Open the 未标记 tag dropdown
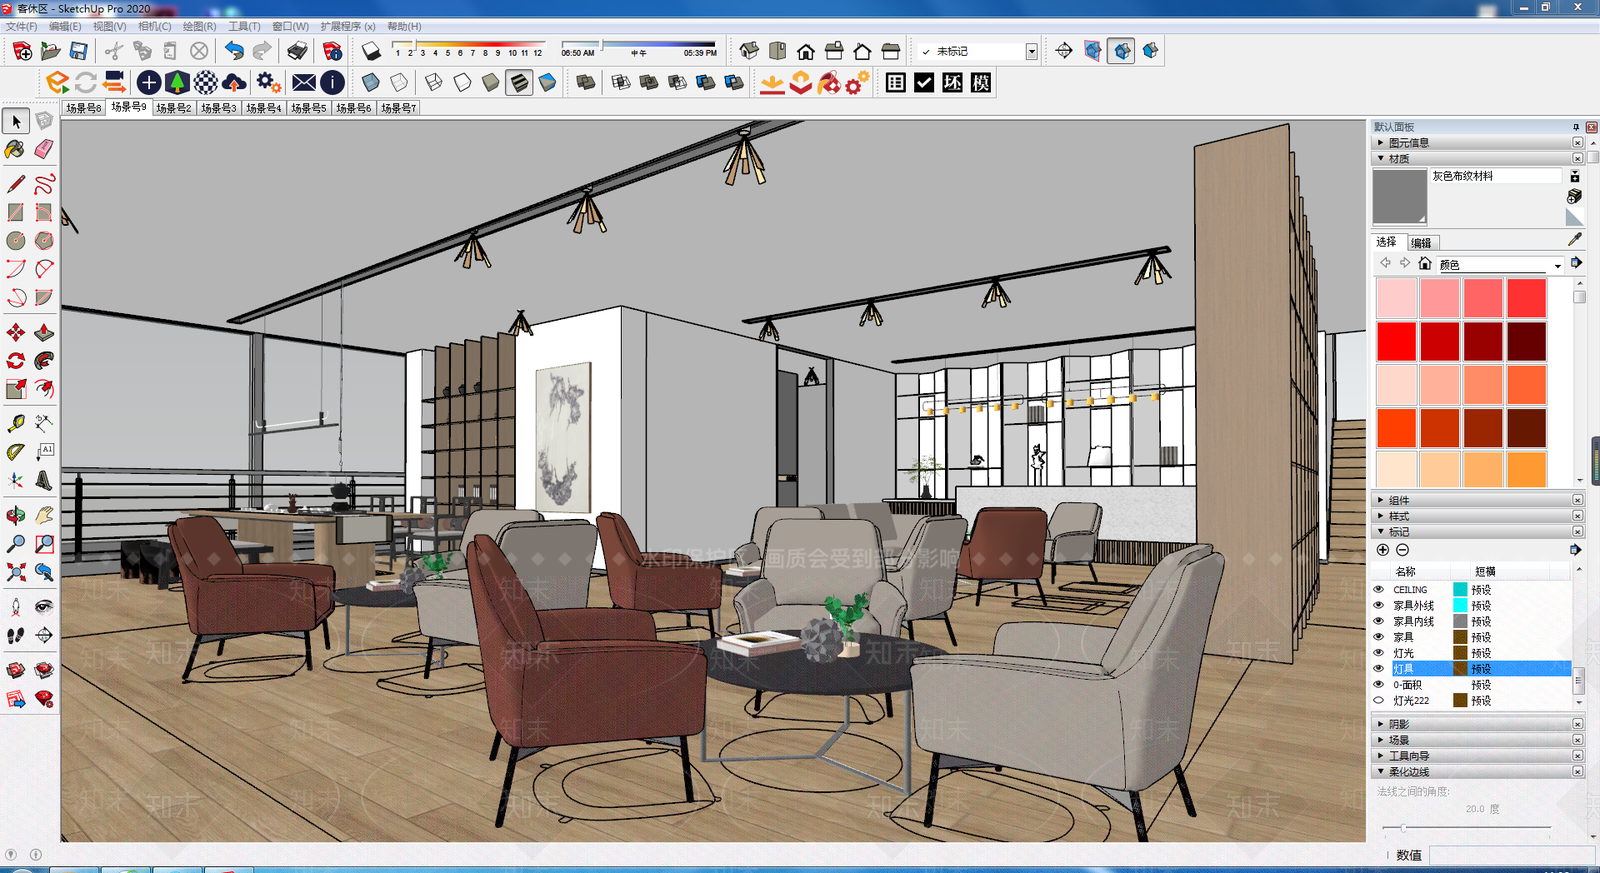This screenshot has width=1600, height=873. click(x=1031, y=51)
